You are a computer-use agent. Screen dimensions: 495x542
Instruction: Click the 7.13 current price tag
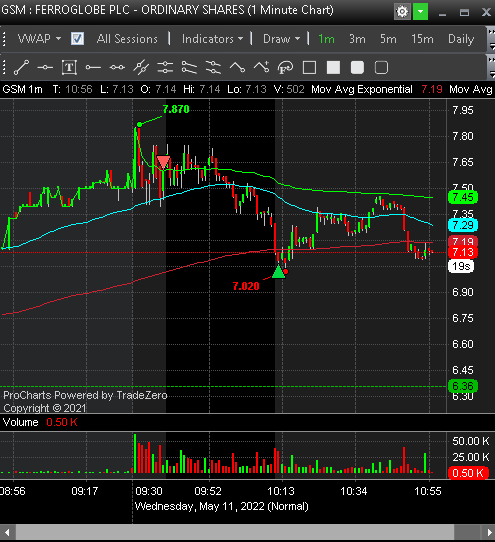[x=463, y=252]
